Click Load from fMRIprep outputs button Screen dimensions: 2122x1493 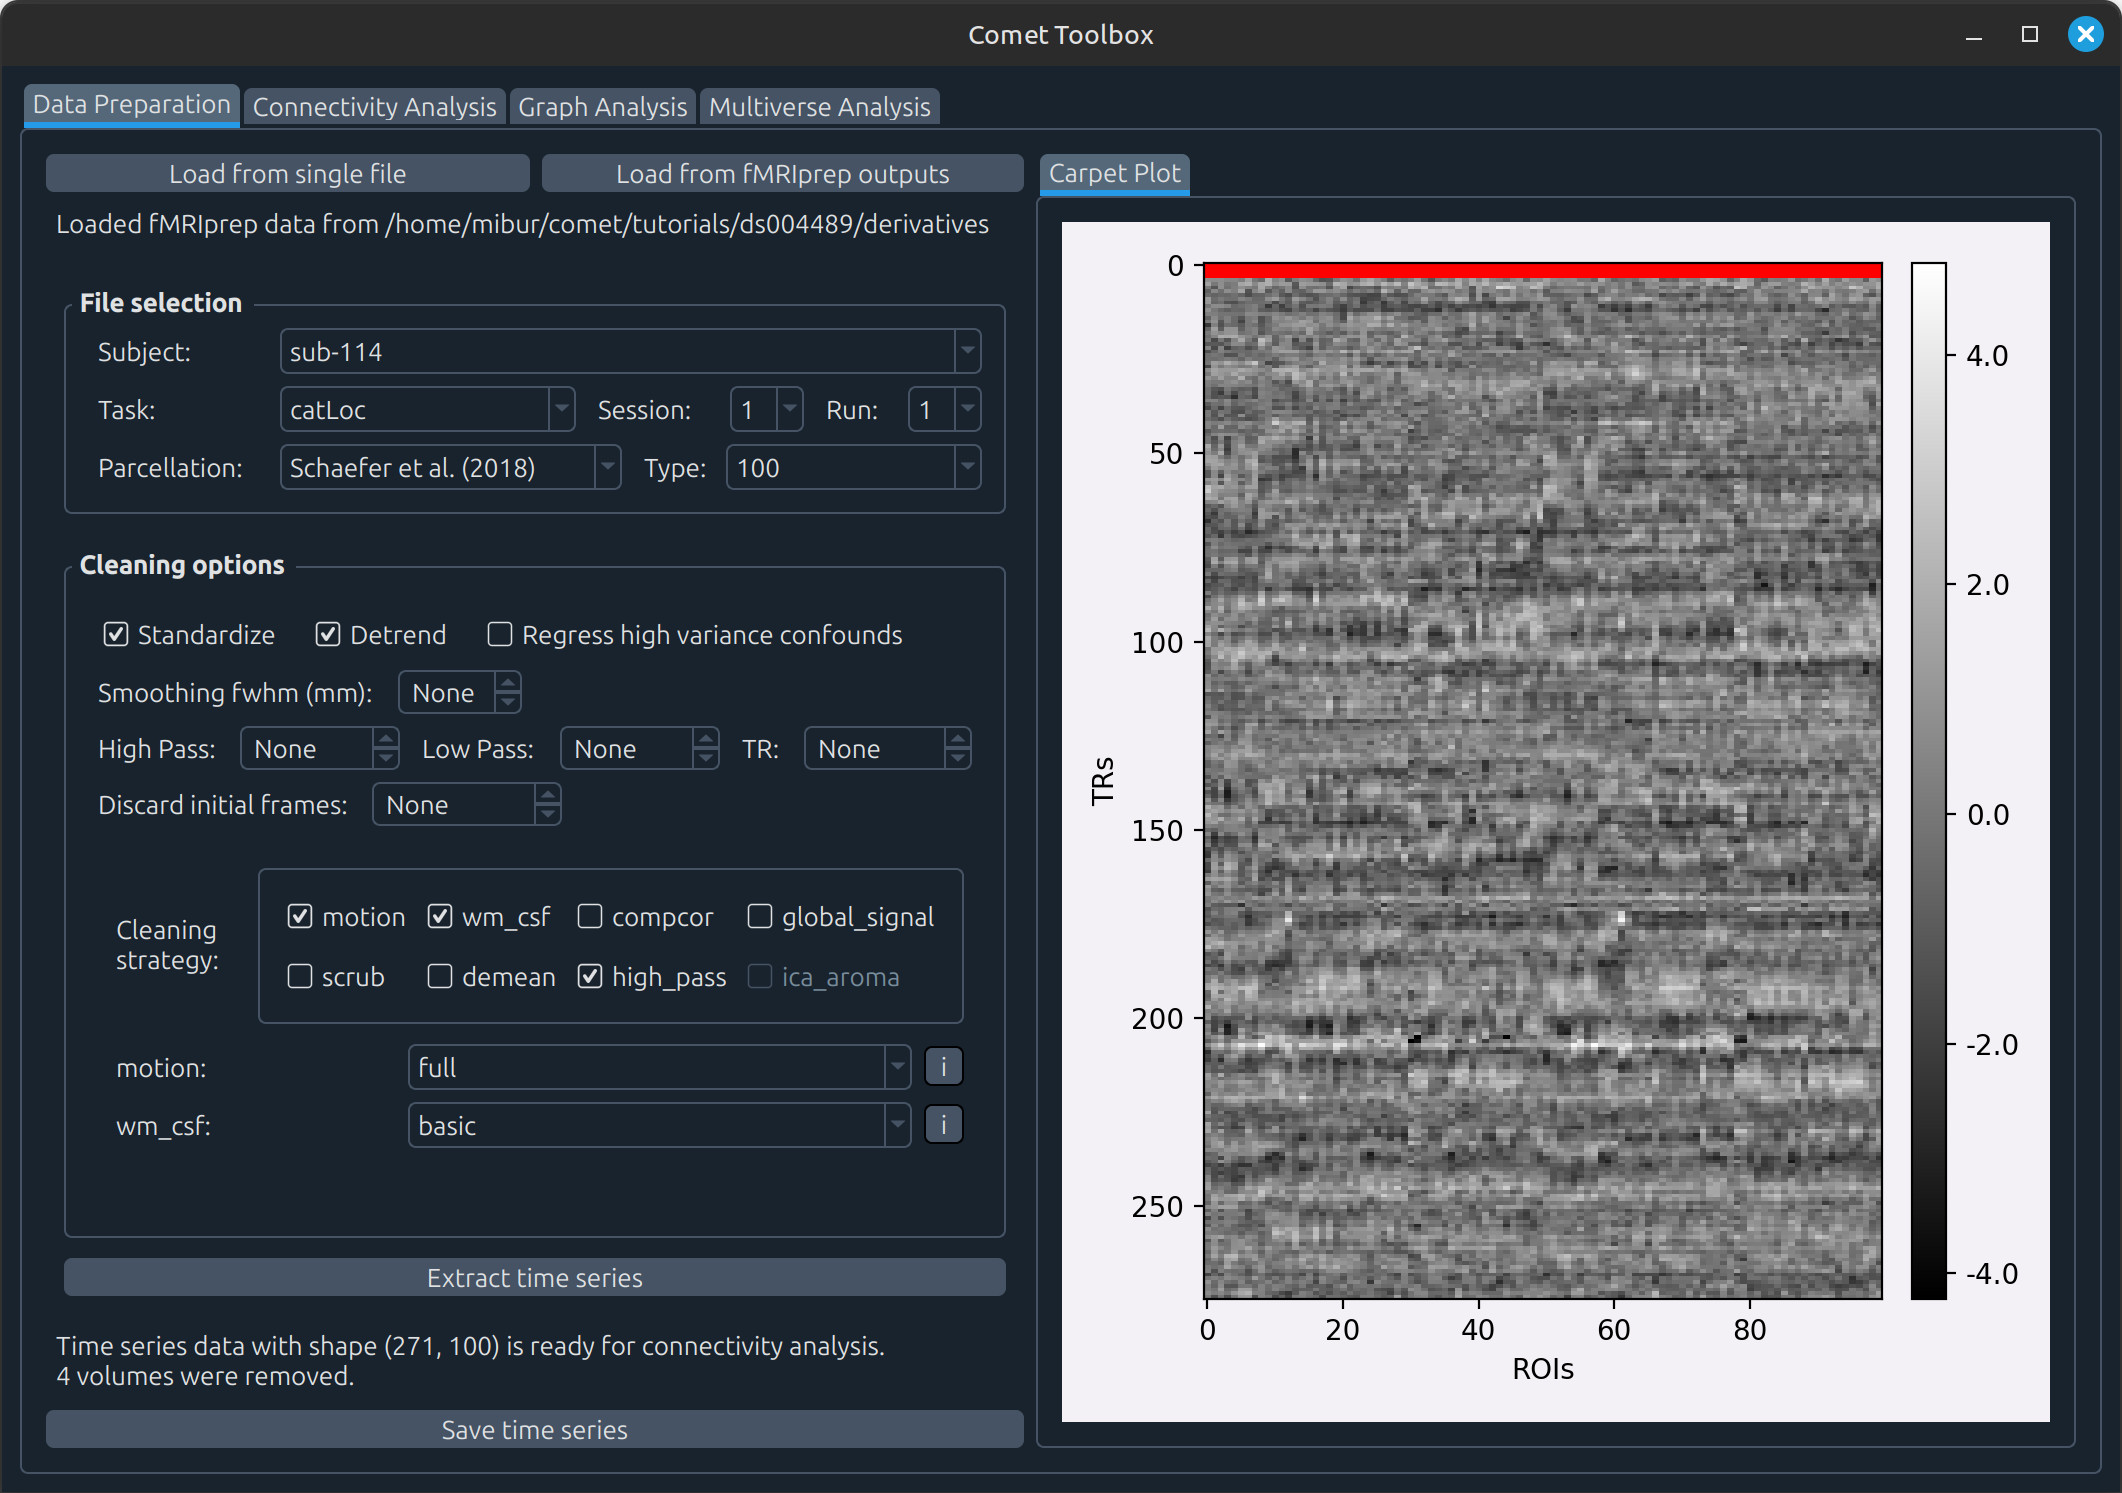tap(782, 174)
